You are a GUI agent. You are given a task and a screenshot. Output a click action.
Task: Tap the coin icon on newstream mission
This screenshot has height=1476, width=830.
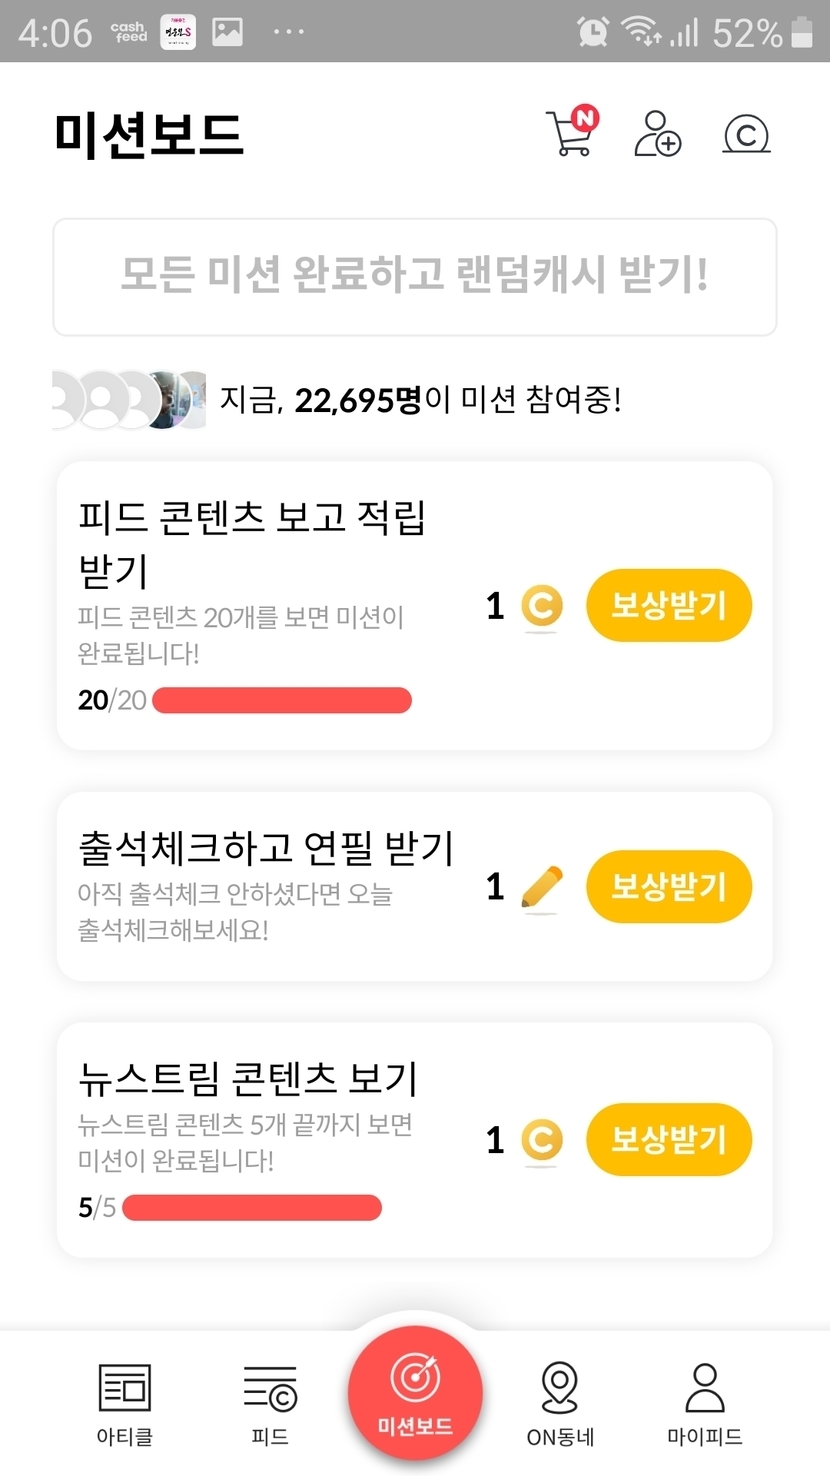tap(542, 1140)
